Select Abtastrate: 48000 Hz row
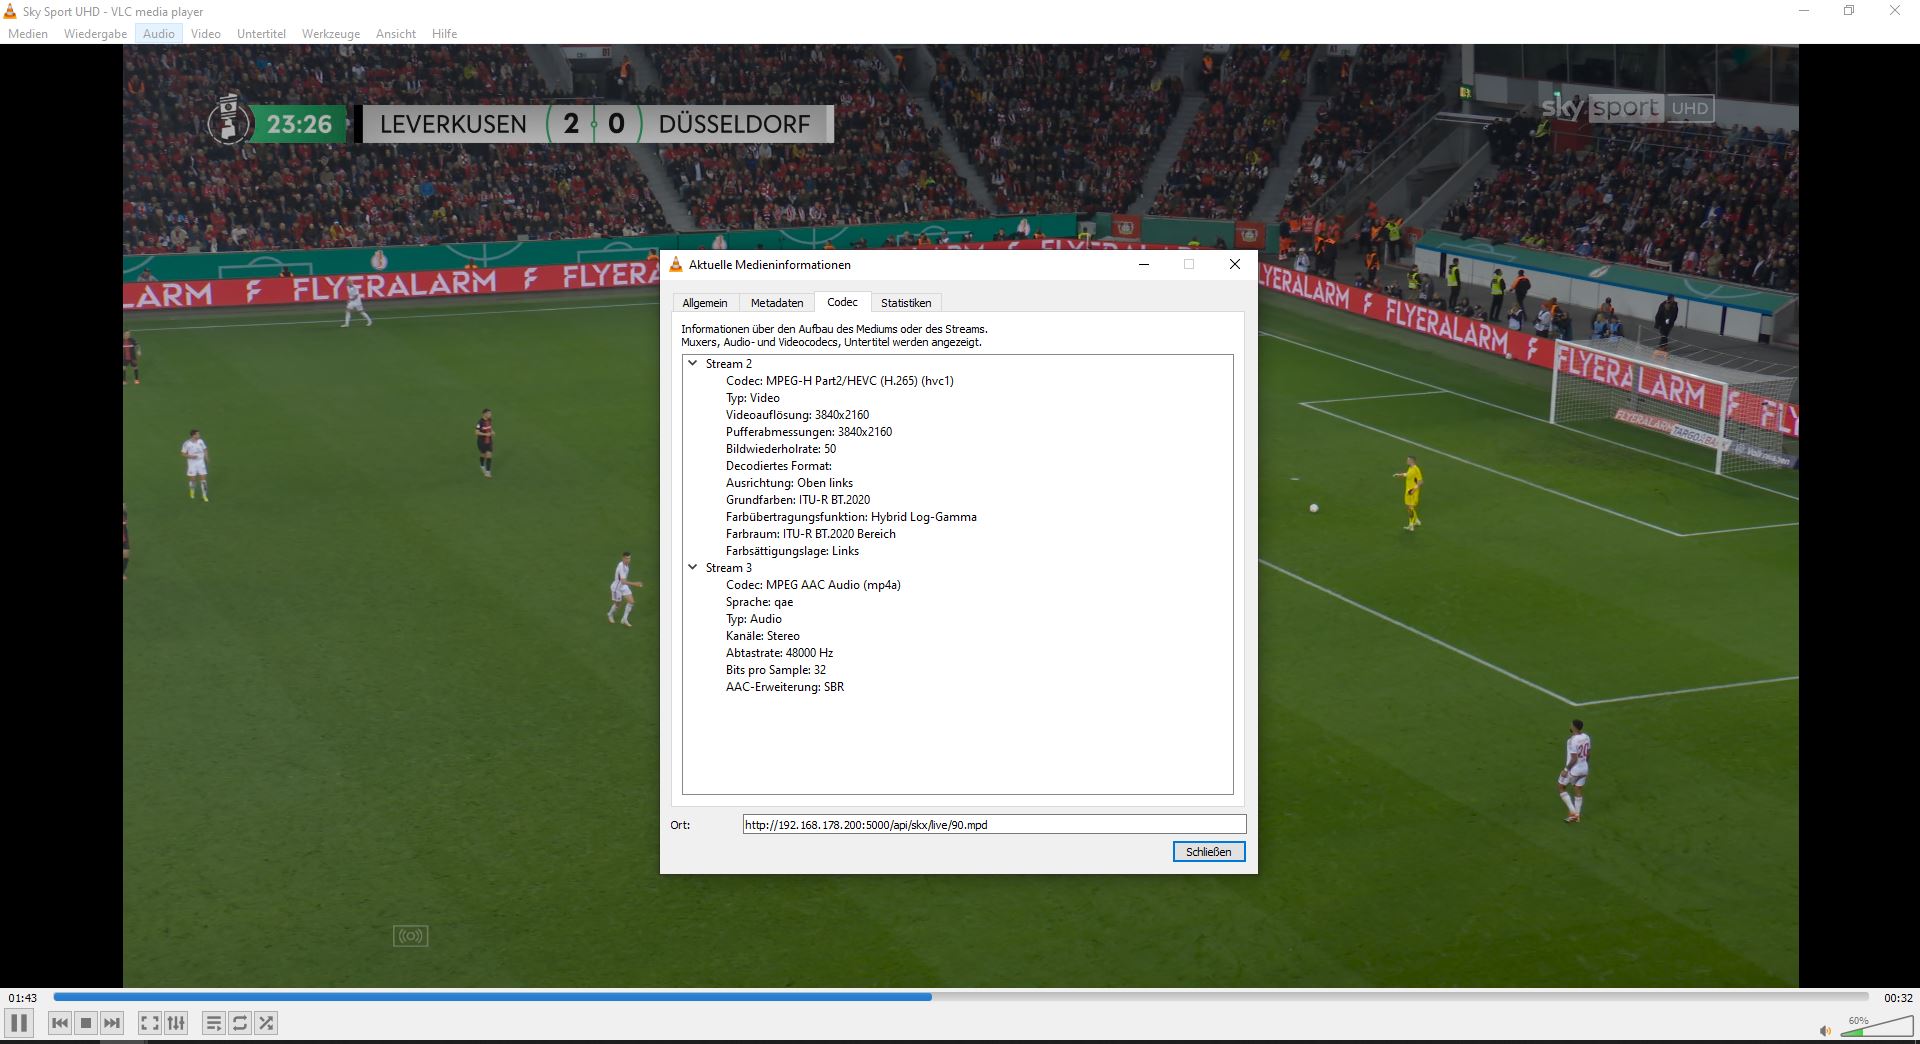The width and height of the screenshot is (1920, 1044). point(780,653)
